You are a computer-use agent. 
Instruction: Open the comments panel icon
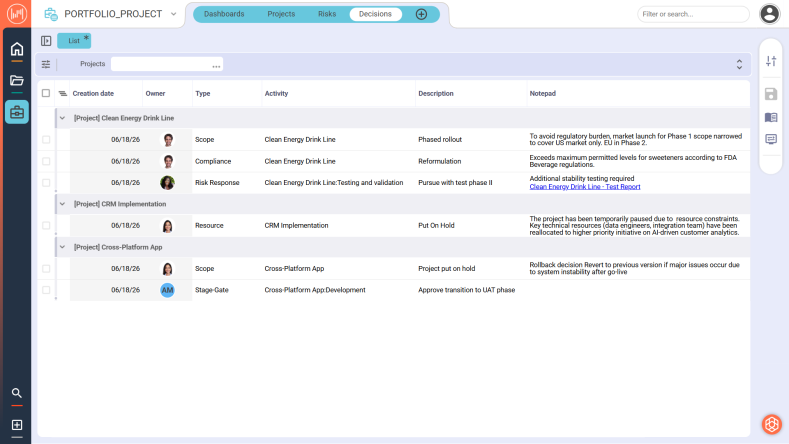[x=771, y=139]
